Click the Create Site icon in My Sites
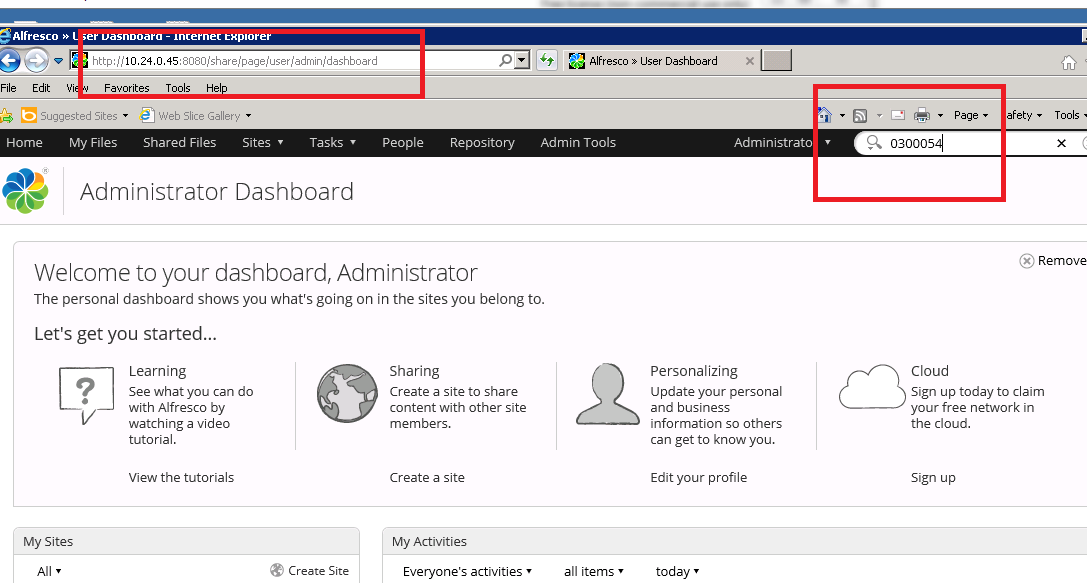 [277, 571]
